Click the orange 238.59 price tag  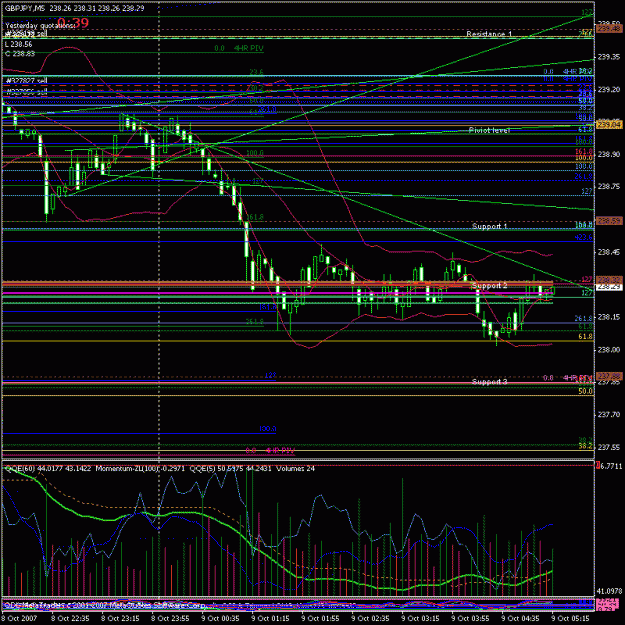pos(609,220)
